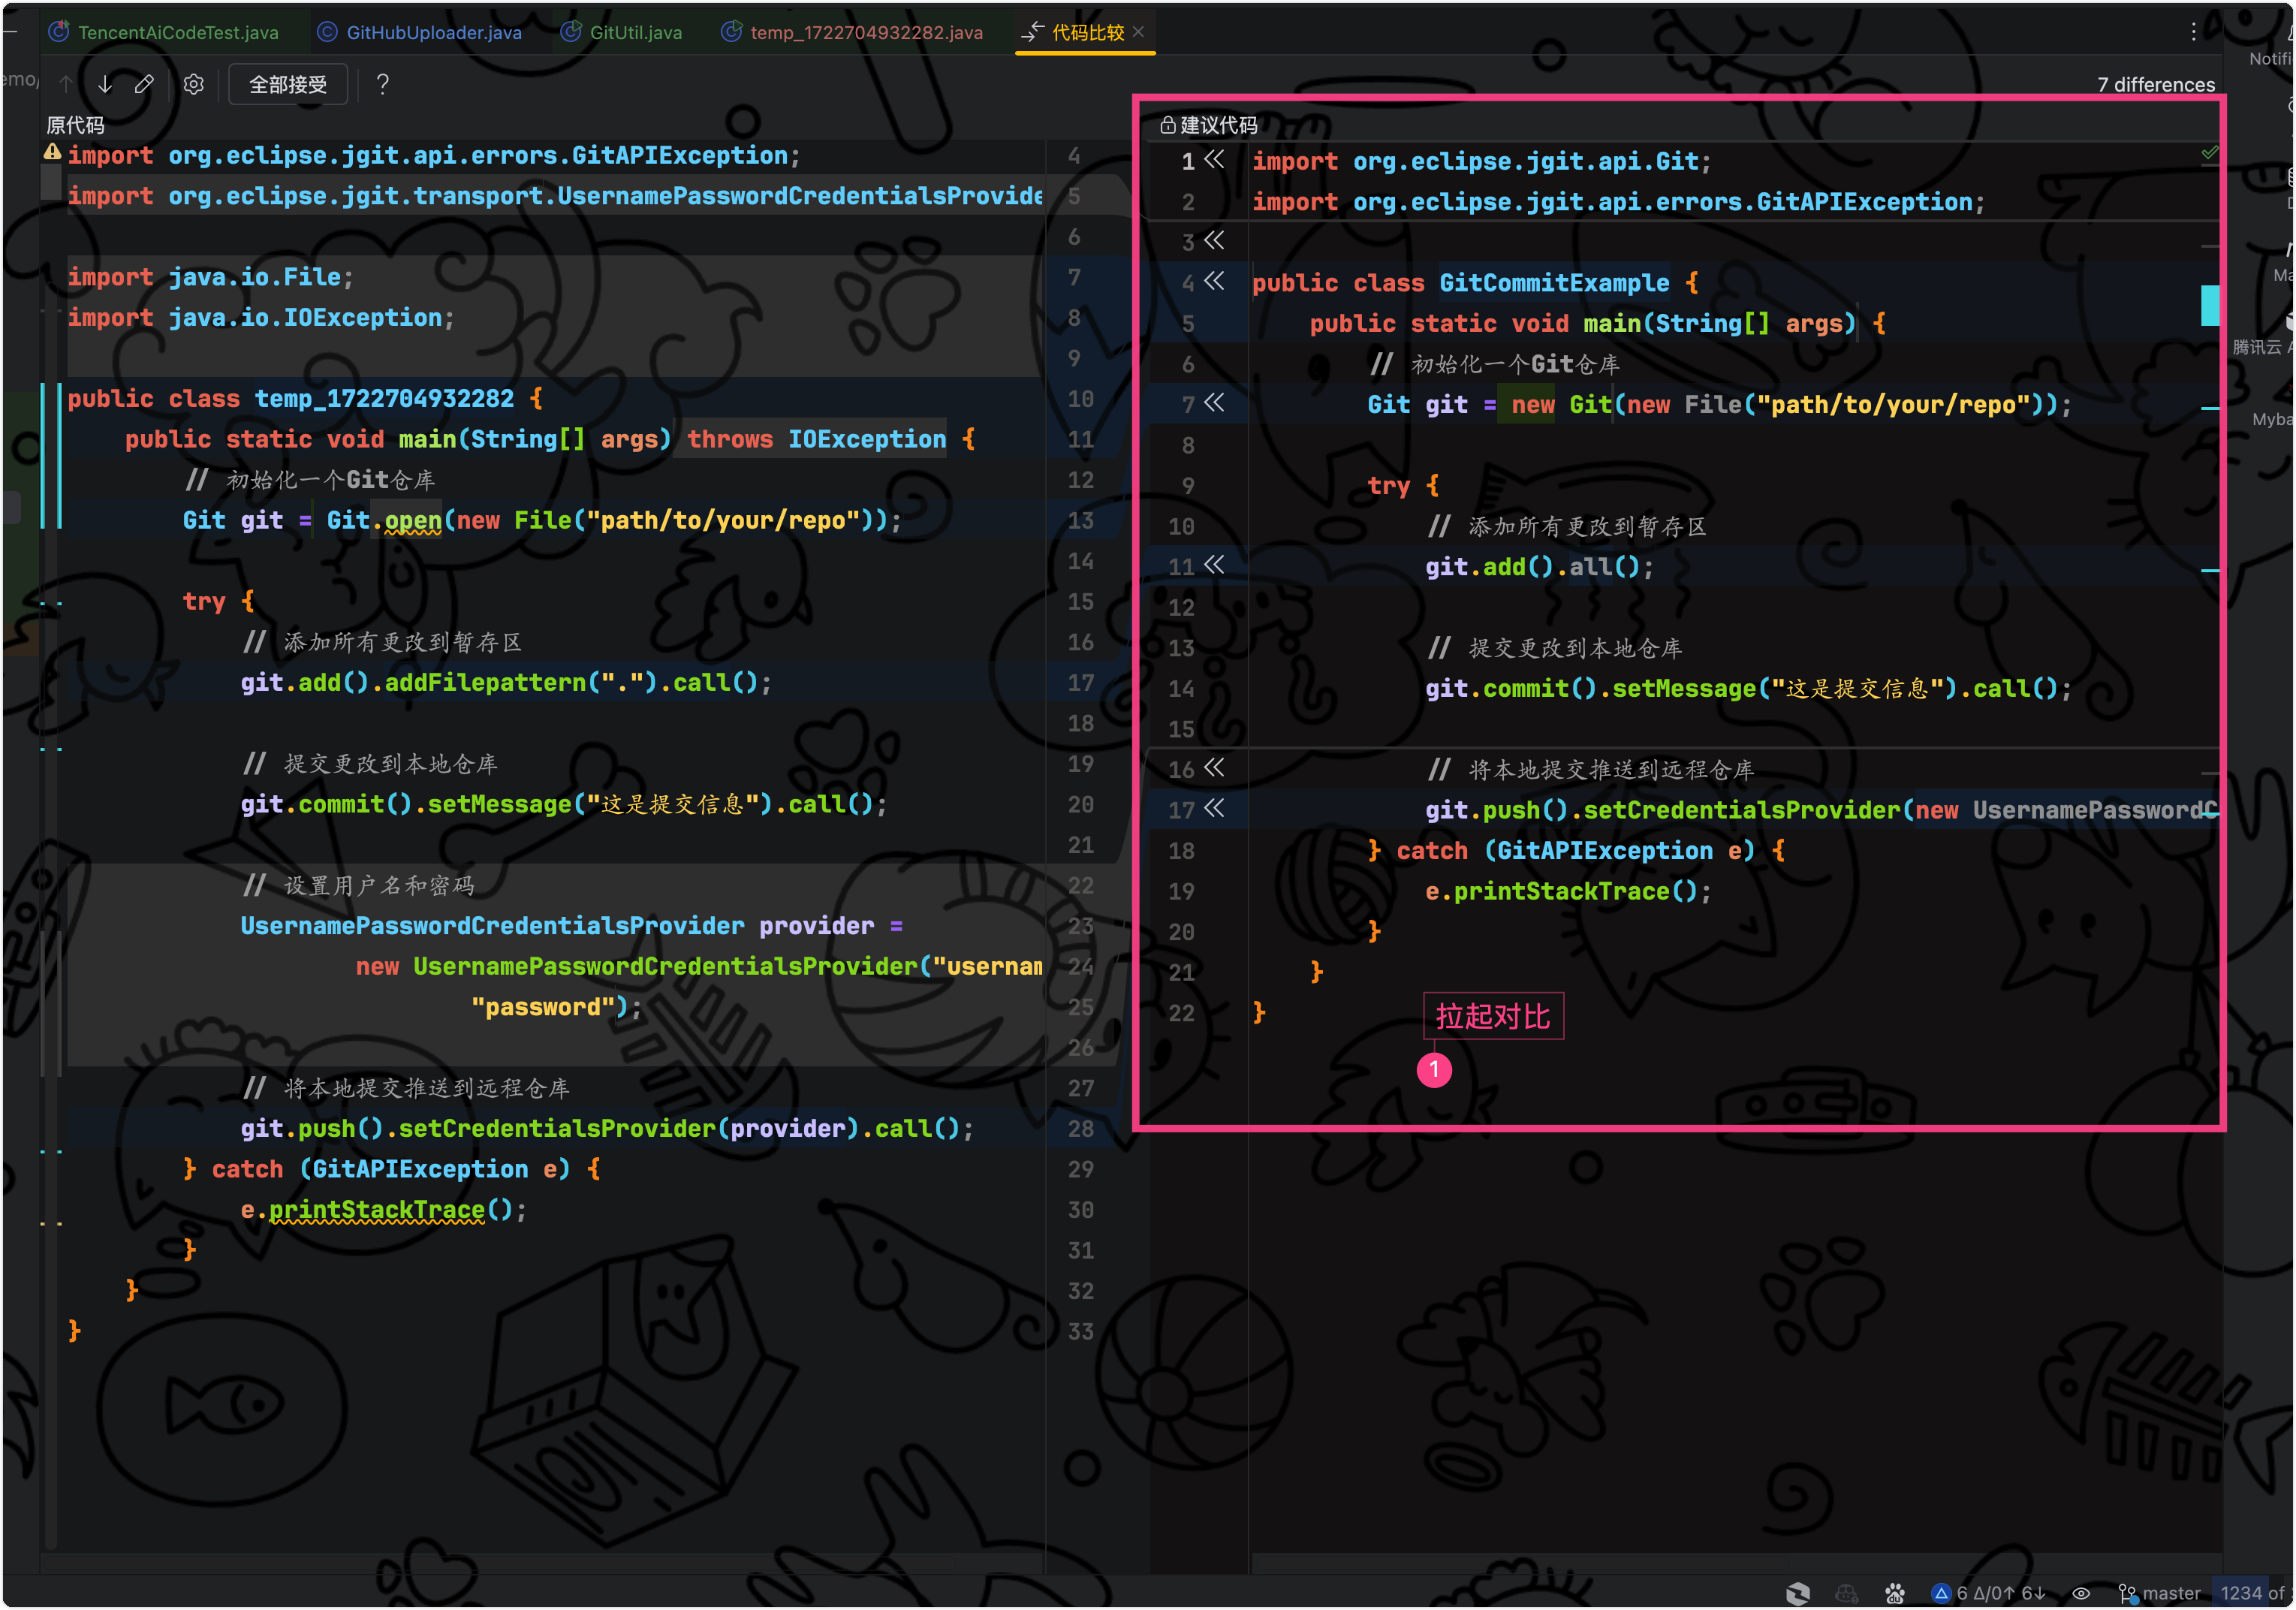Accept change arrow on suggested line 11

click(1214, 565)
